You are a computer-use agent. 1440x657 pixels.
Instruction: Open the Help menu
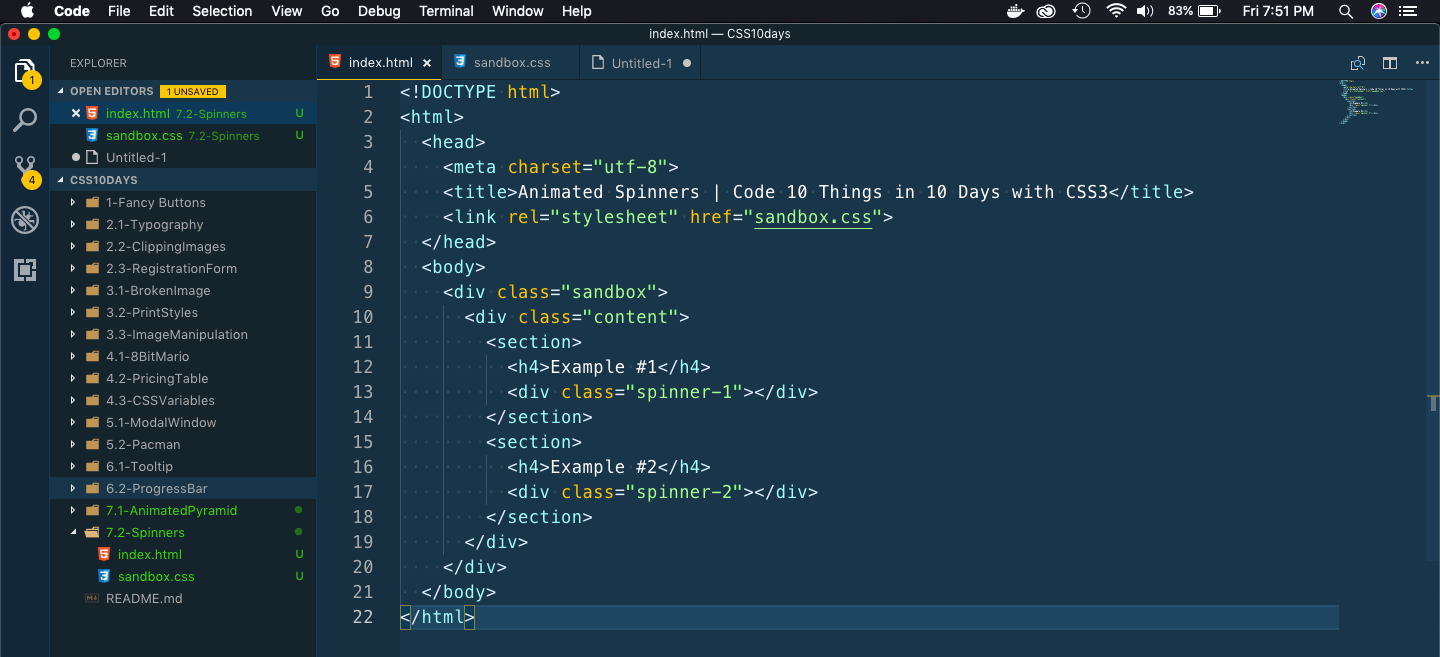[x=577, y=11]
